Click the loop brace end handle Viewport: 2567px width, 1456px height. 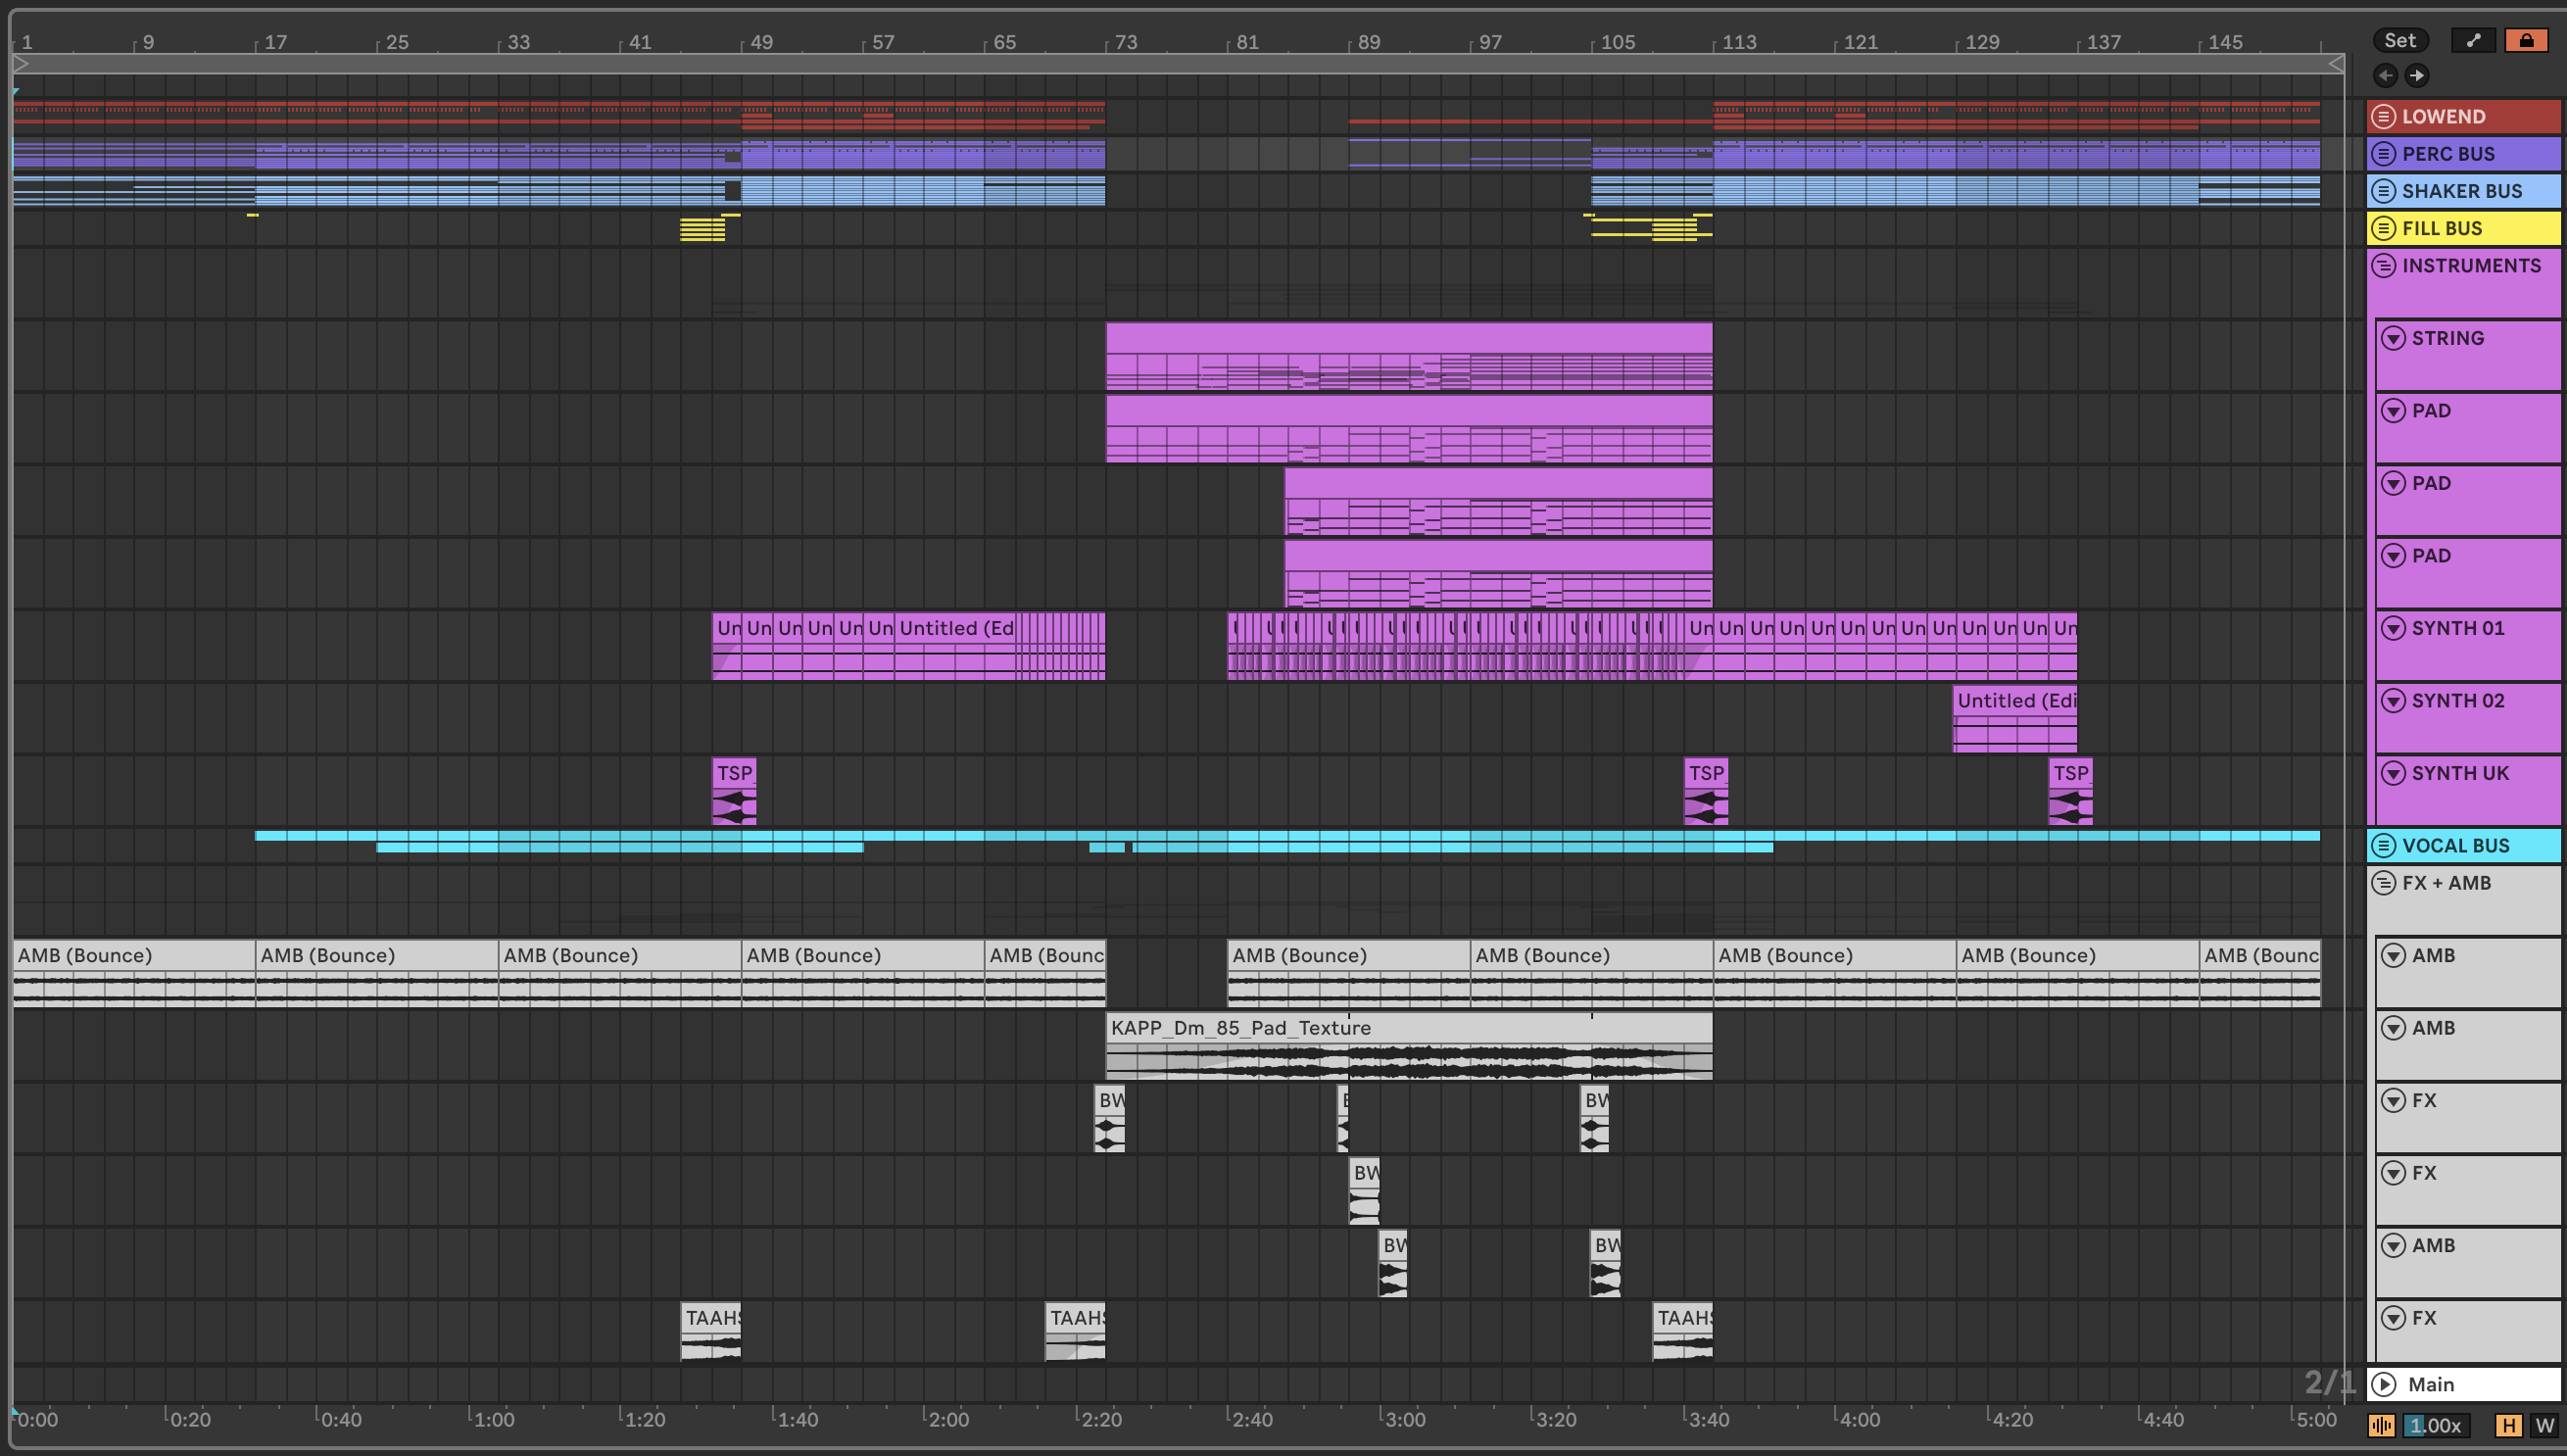[x=2337, y=64]
